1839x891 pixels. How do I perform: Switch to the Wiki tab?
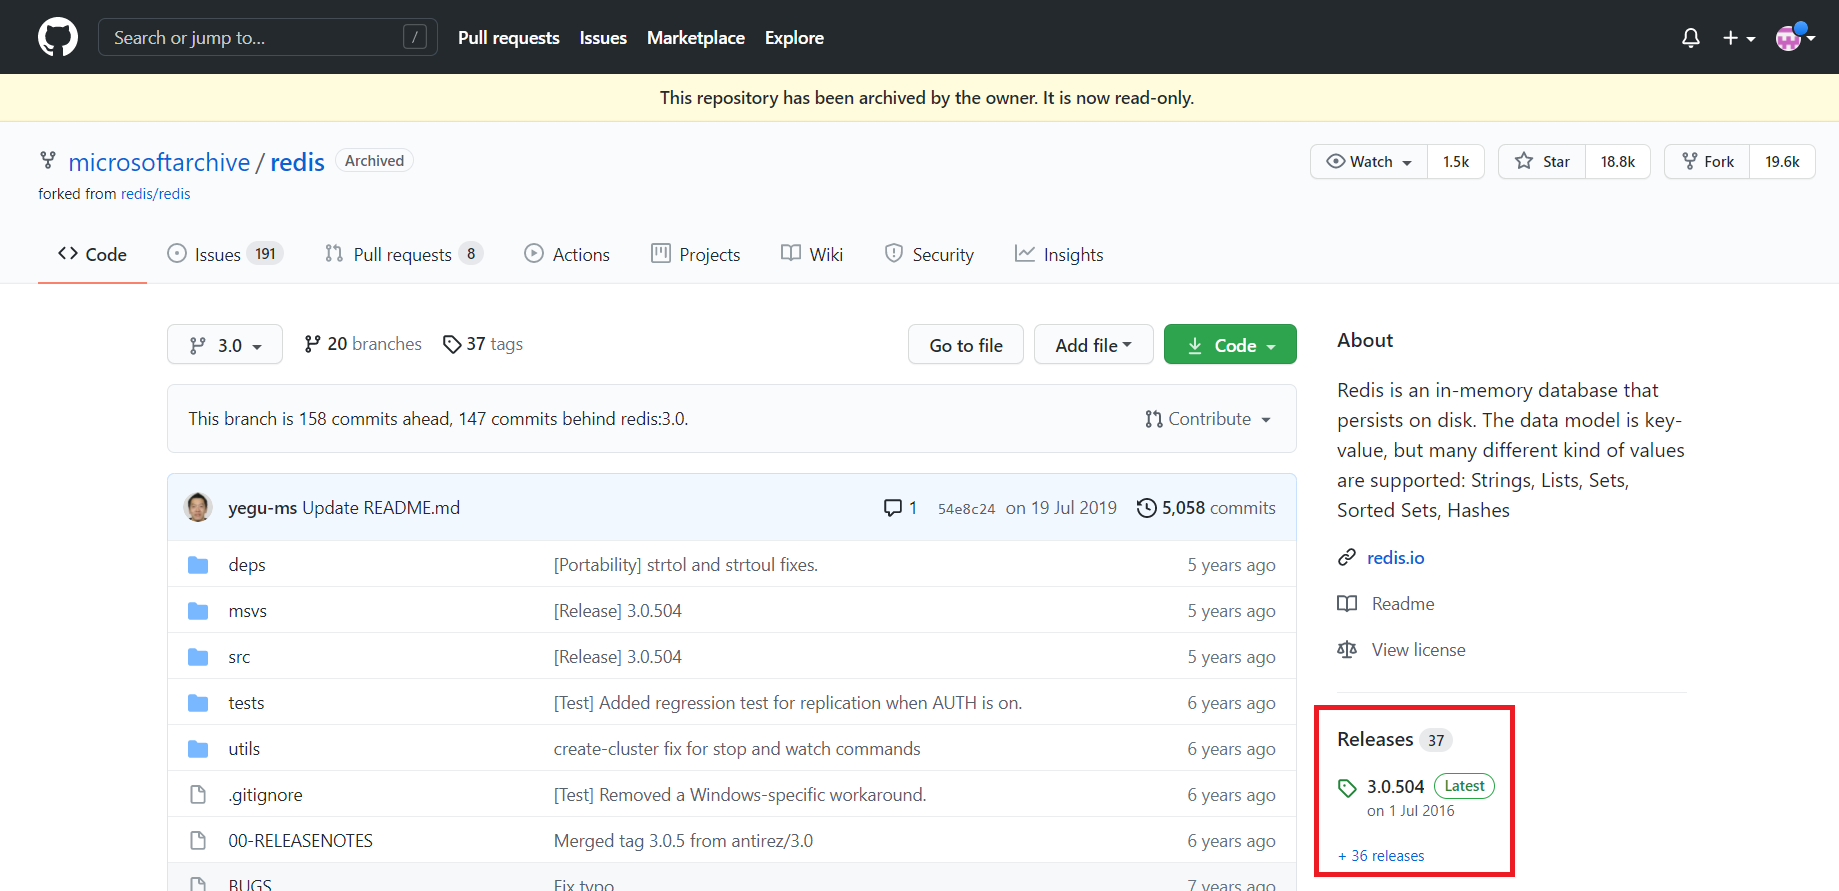pos(812,254)
